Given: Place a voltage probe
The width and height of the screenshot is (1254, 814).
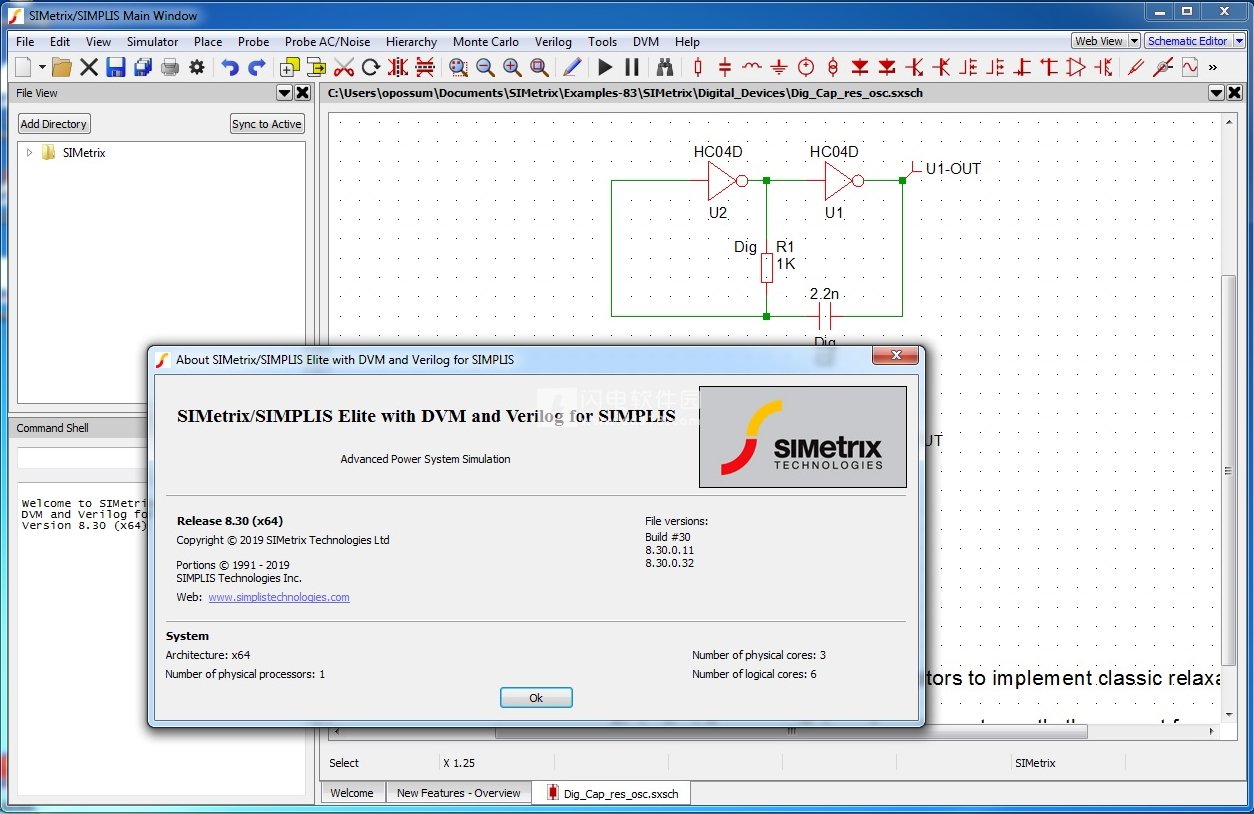Looking at the screenshot, I should (x=1136, y=67).
